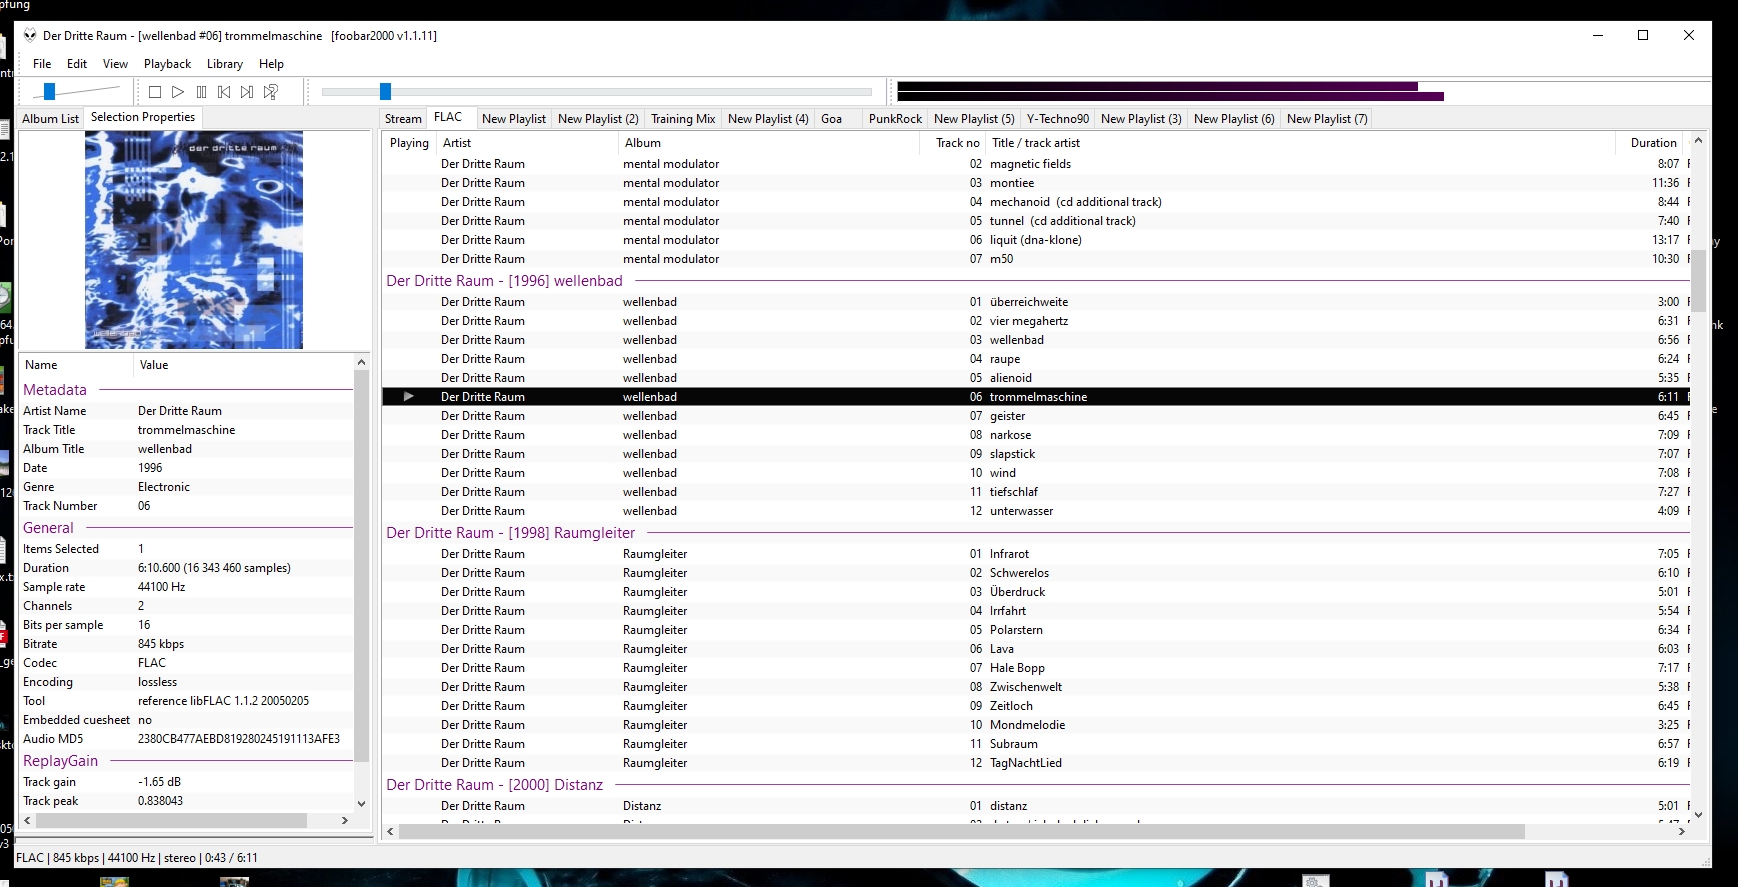Image resolution: width=1738 pixels, height=887 pixels.
Task: Open the New Playlist (2) tab
Action: [598, 119]
